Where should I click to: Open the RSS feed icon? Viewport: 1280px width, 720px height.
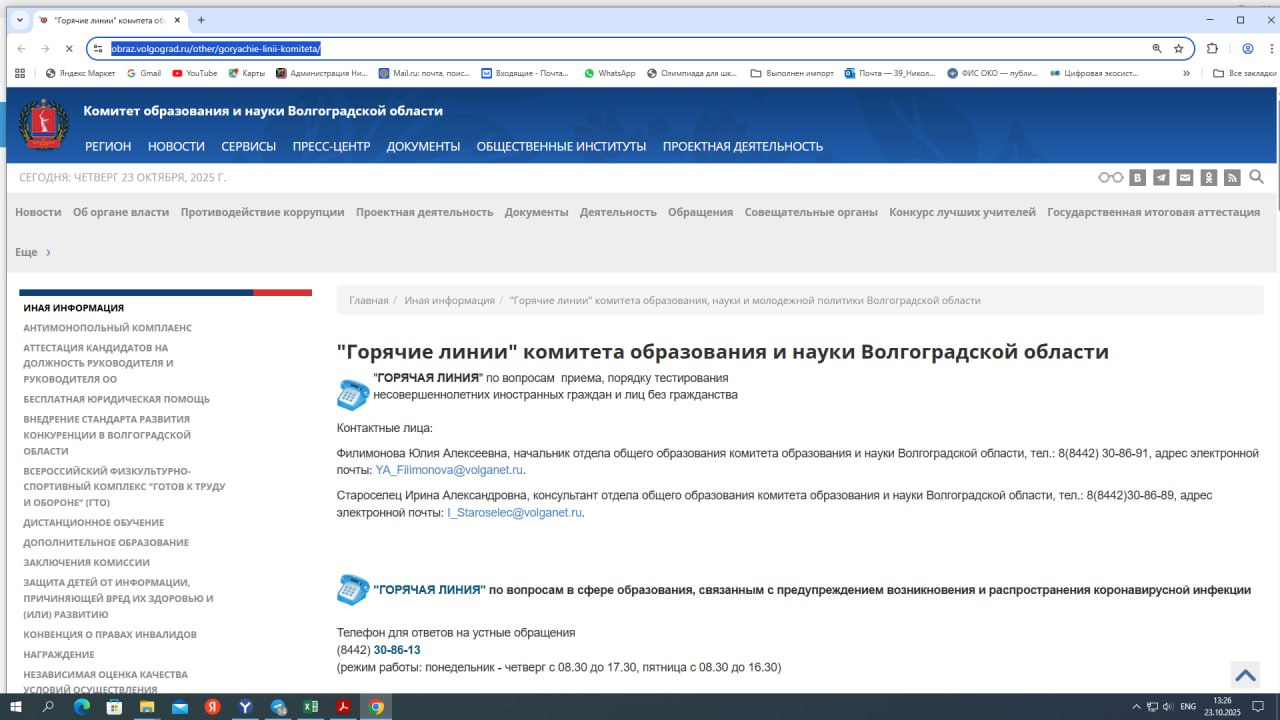[x=1232, y=178]
